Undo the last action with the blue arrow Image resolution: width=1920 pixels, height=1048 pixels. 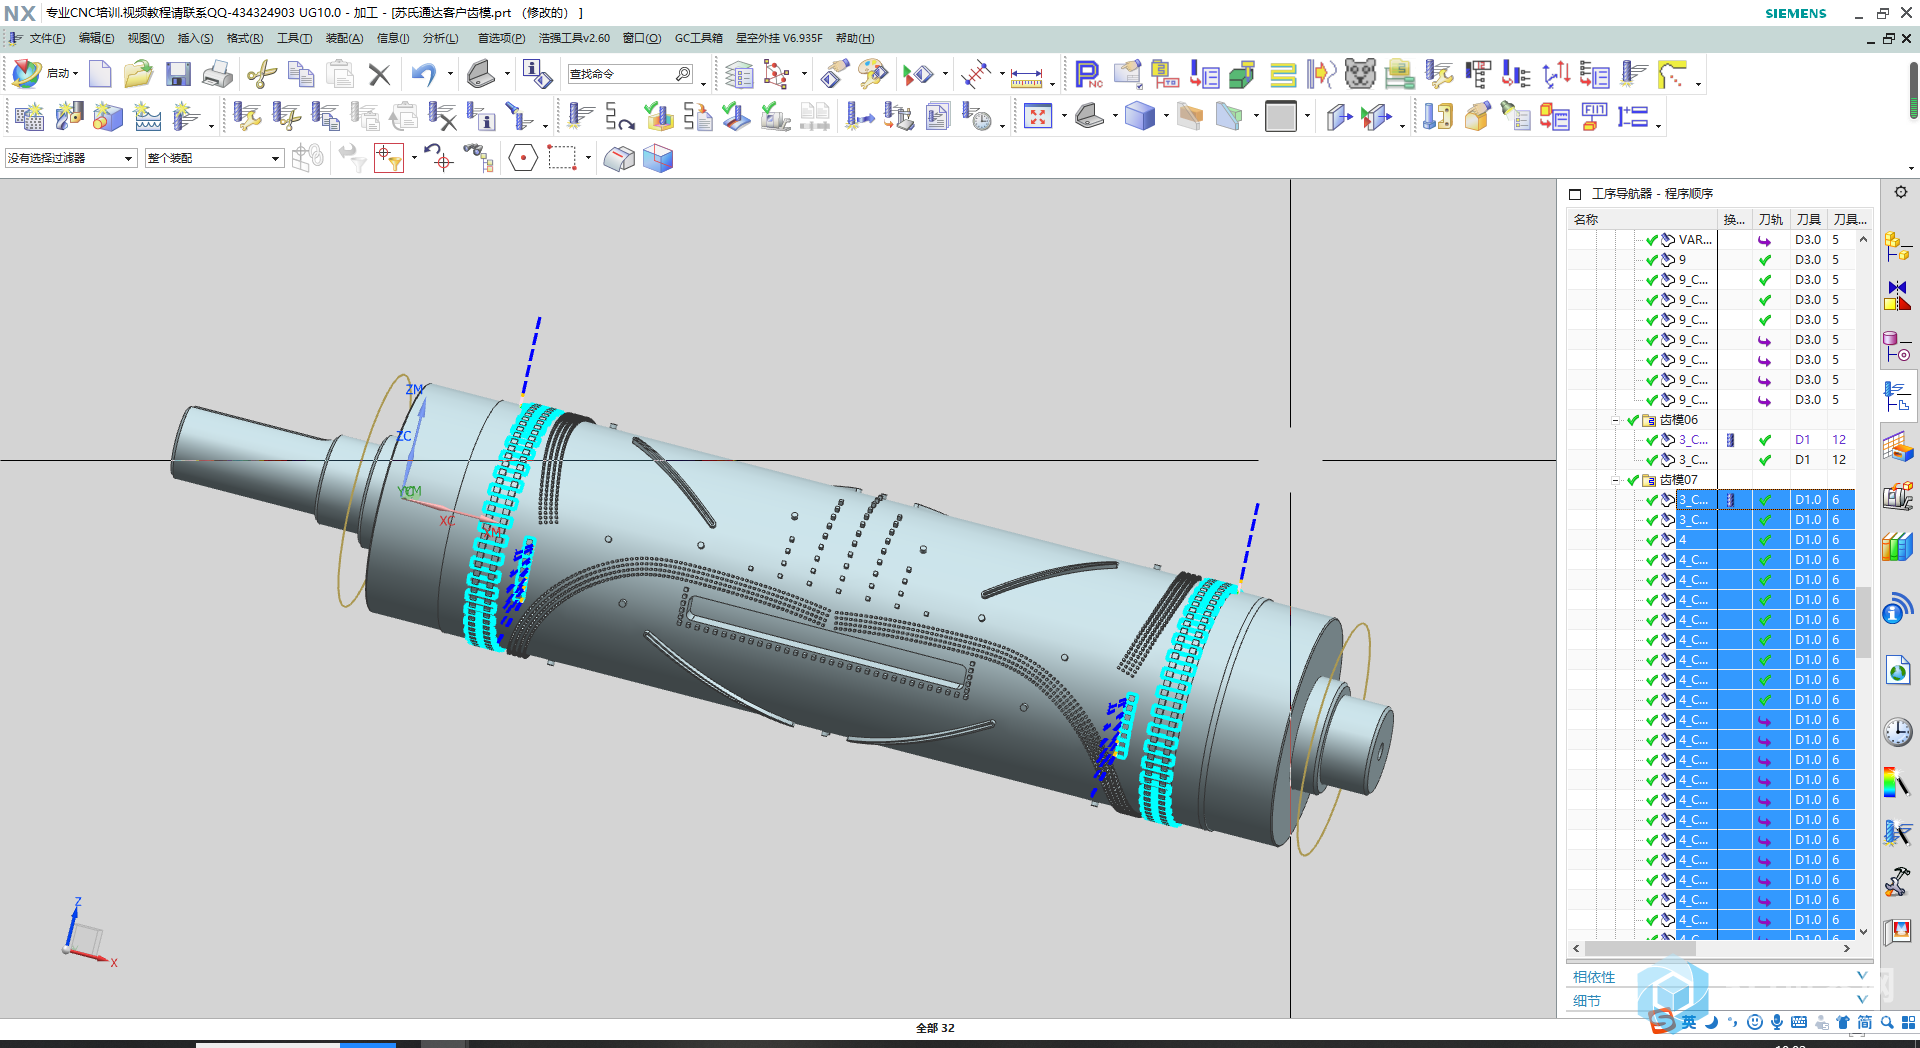(424, 74)
